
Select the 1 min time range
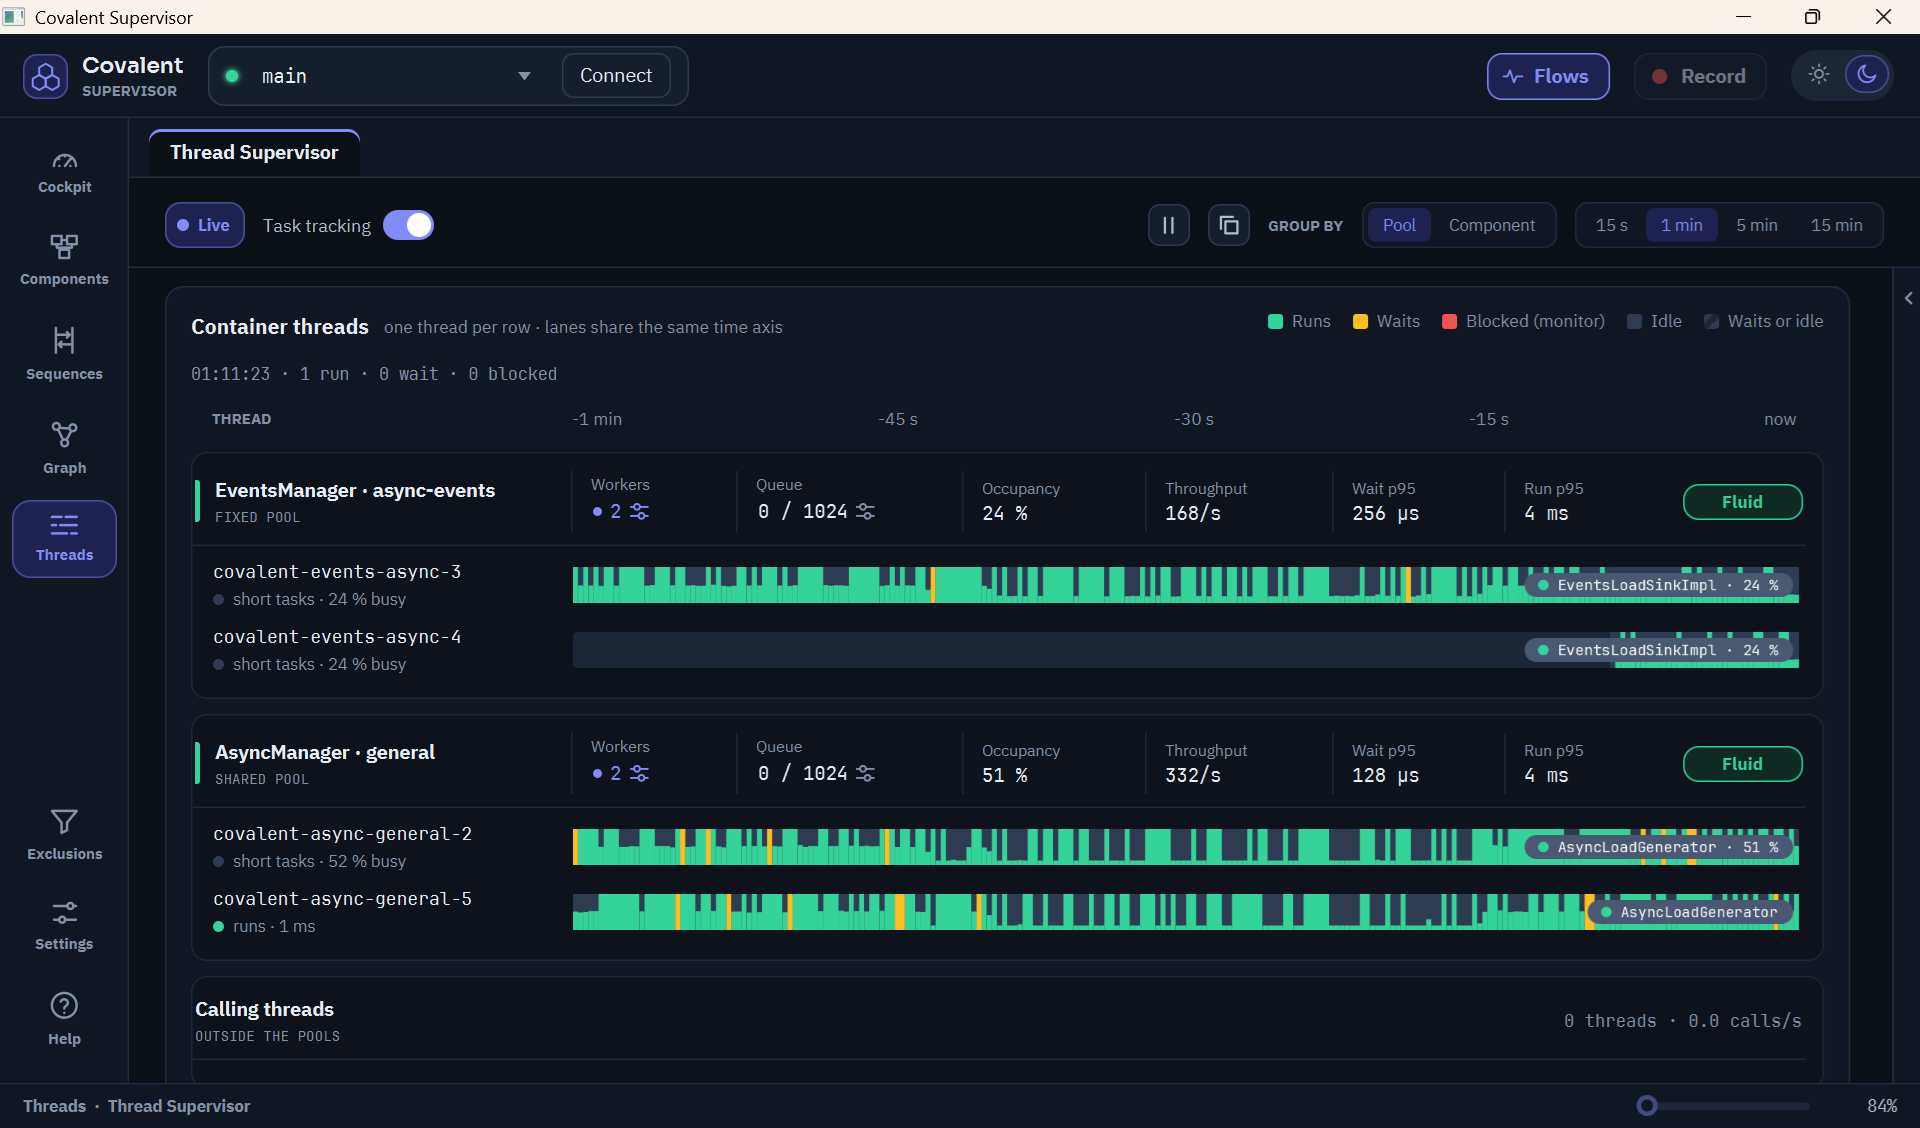(x=1681, y=225)
